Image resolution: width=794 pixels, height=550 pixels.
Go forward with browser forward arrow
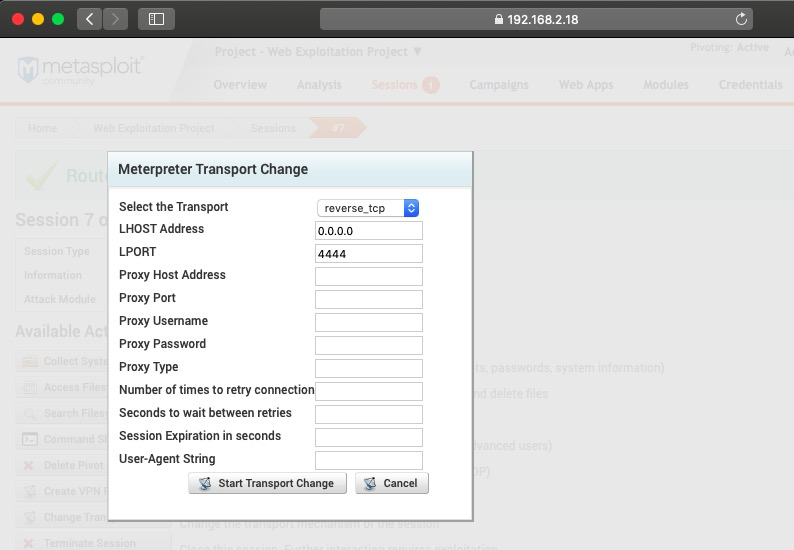tap(115, 19)
